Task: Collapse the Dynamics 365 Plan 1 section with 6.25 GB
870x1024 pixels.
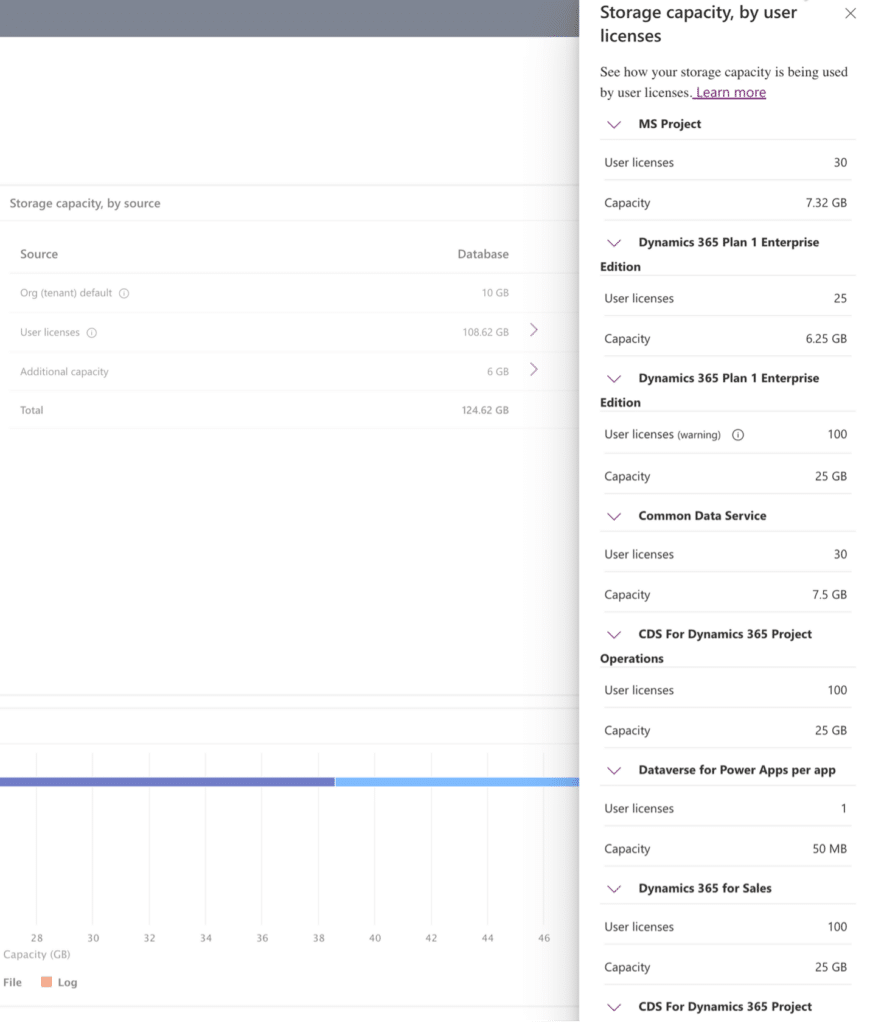Action: [614, 242]
